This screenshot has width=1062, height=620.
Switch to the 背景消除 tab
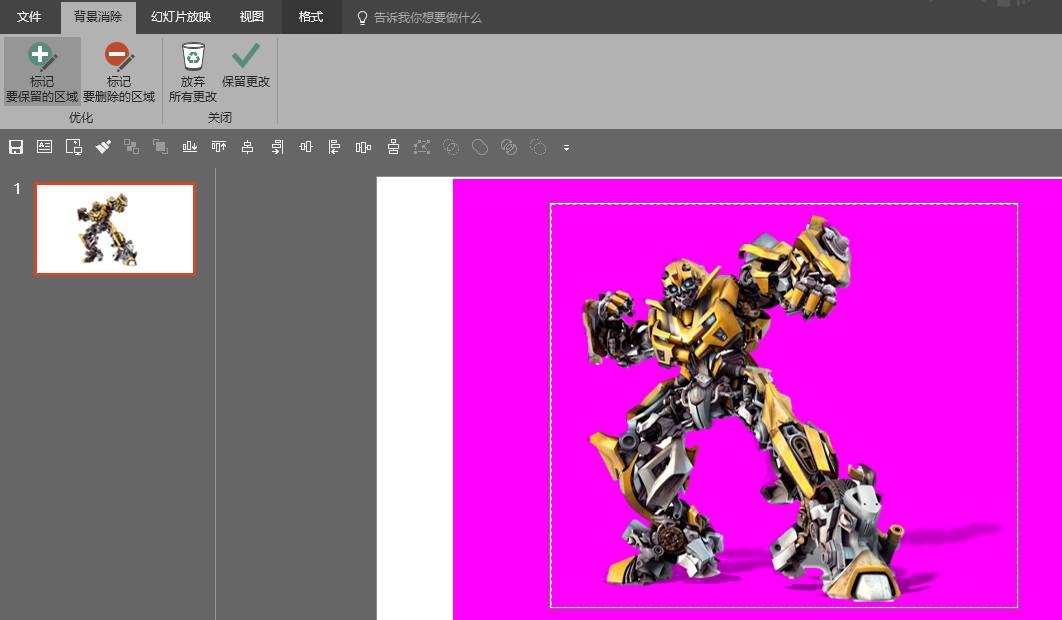click(x=98, y=17)
